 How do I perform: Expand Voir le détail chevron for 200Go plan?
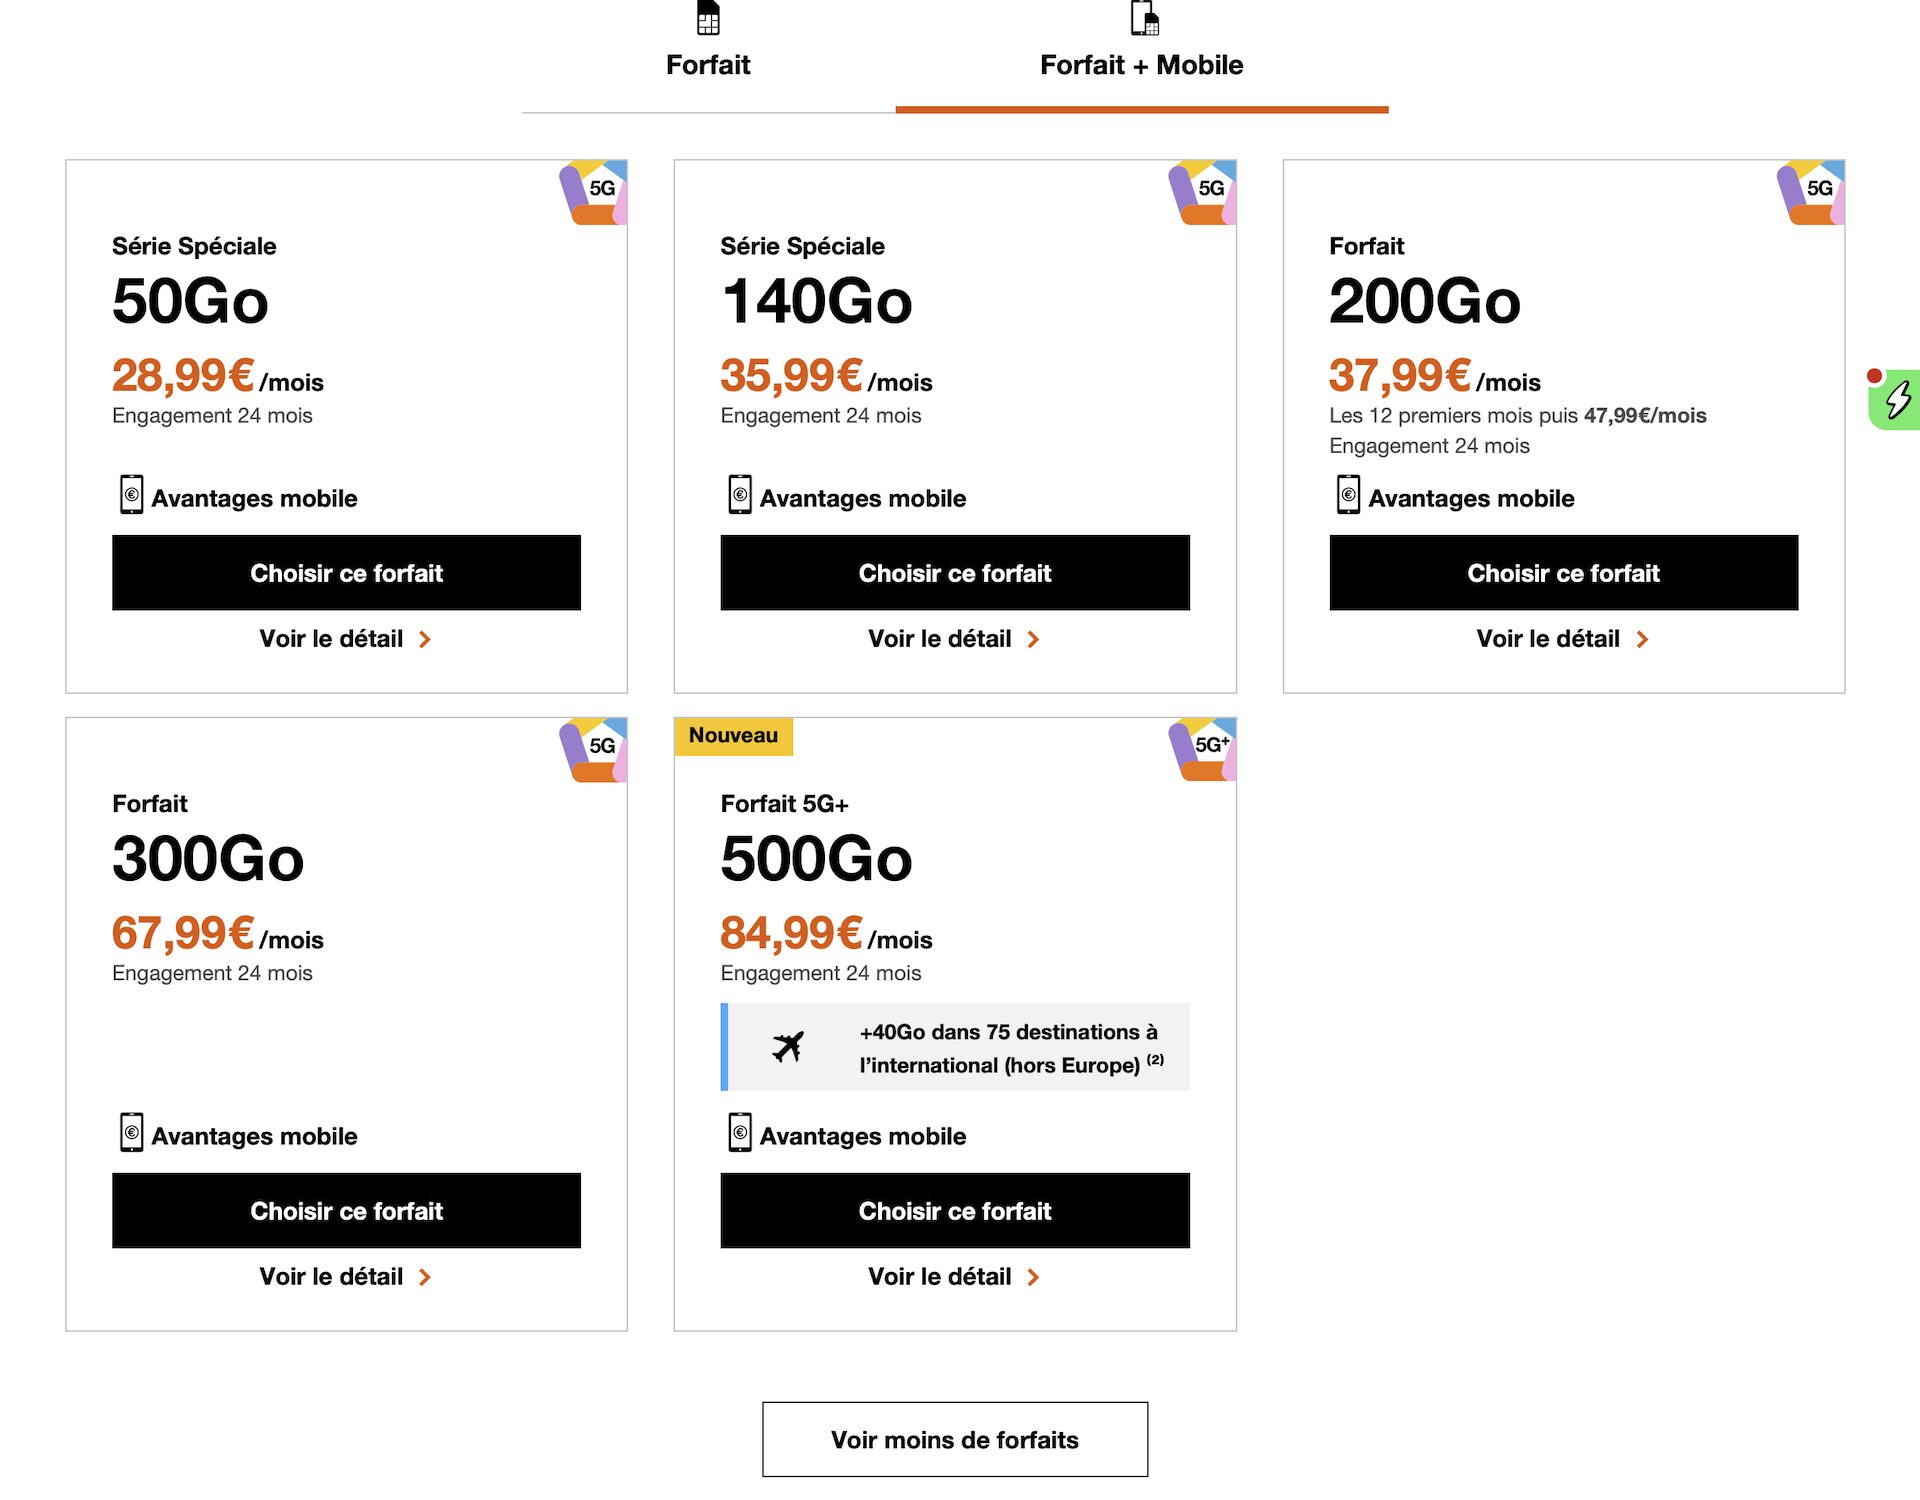[x=1642, y=640]
